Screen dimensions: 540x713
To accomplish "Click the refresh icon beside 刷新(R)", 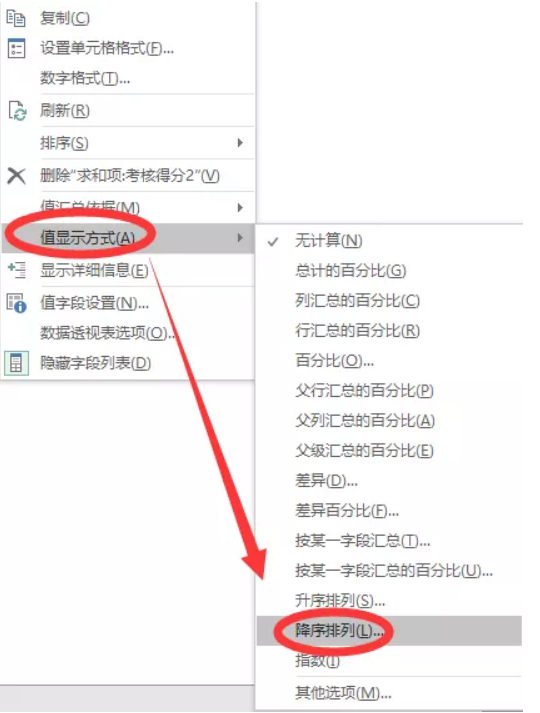I will (x=17, y=110).
